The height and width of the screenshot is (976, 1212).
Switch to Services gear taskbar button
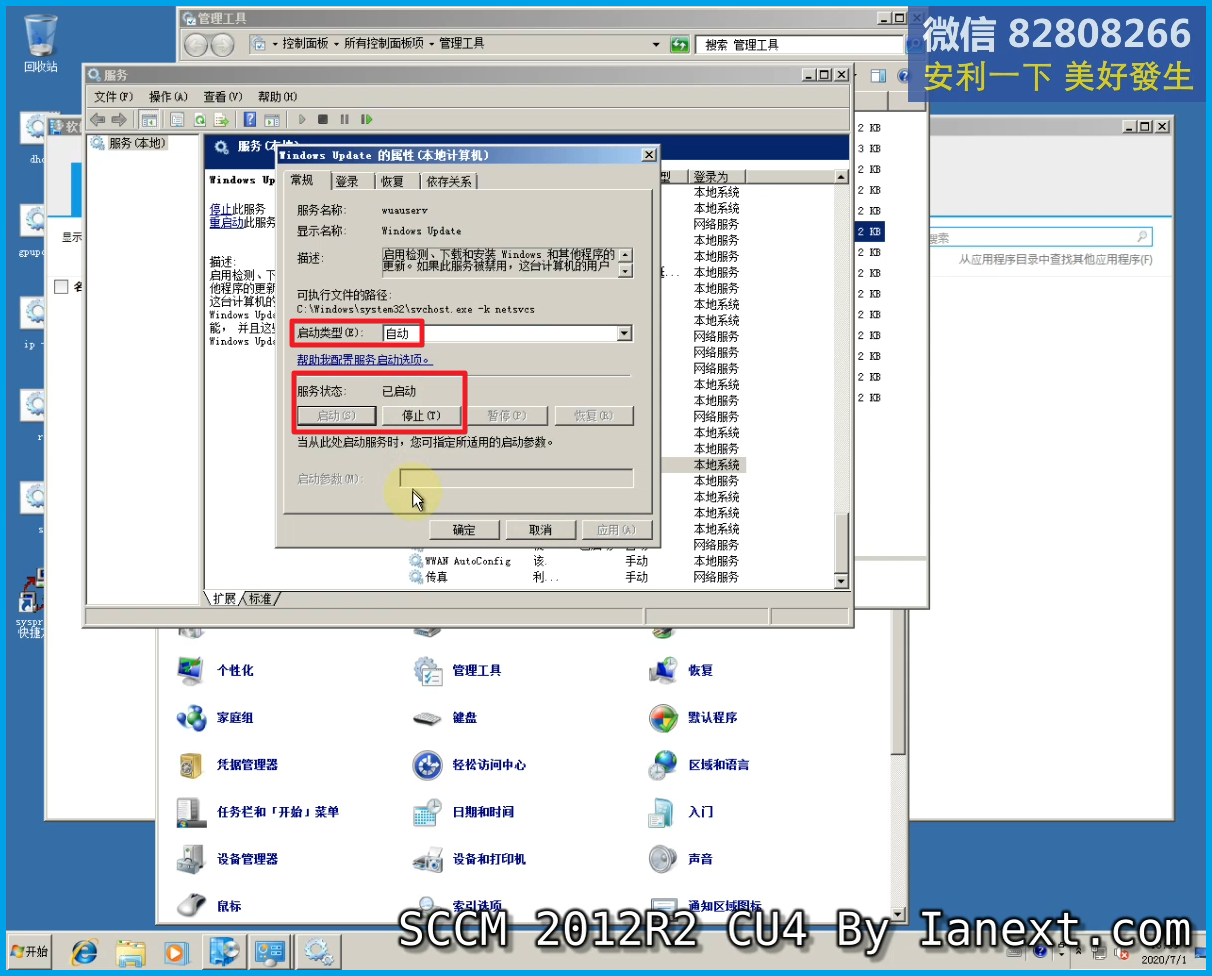320,951
